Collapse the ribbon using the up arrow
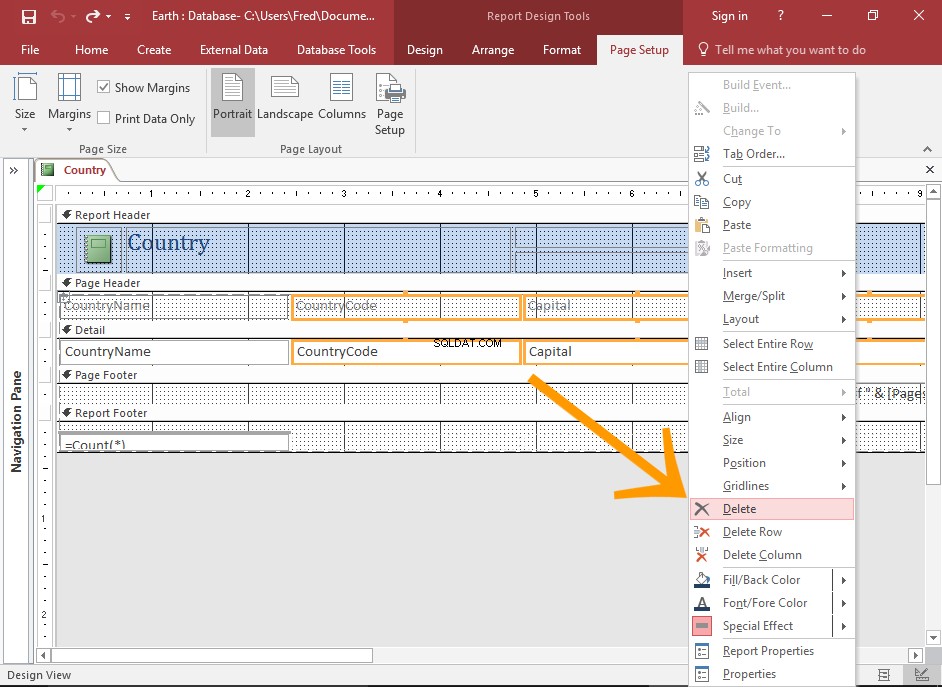This screenshot has height=687, width=942. point(928,149)
